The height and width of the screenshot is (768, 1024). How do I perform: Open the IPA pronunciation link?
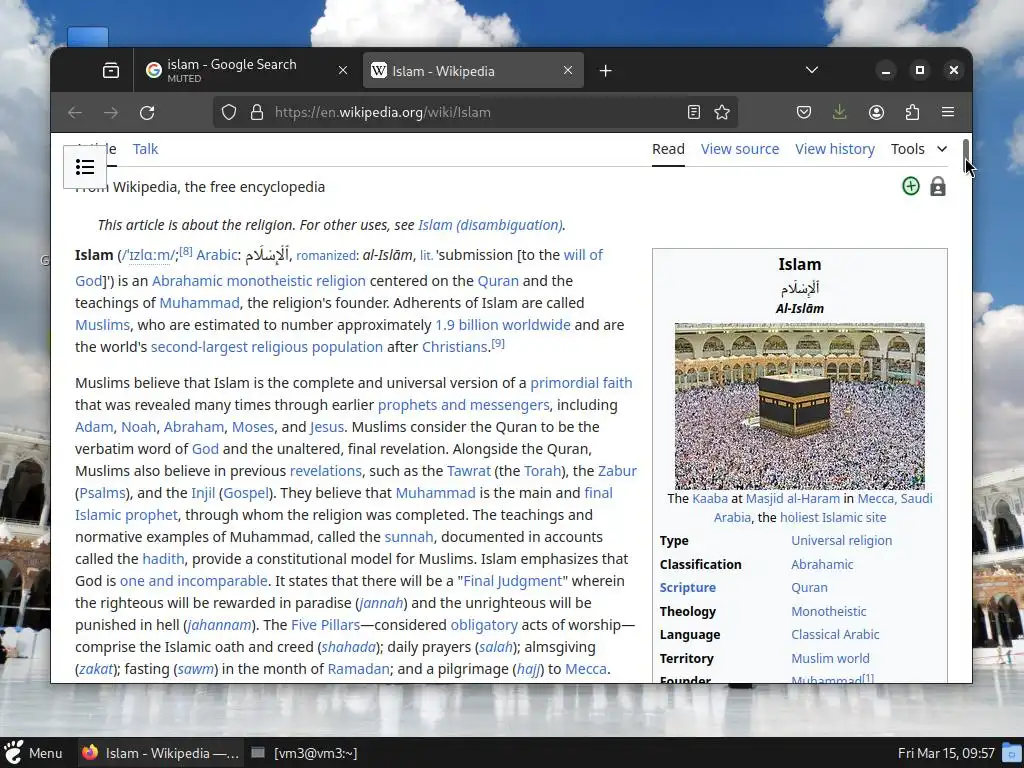[x=149, y=255]
